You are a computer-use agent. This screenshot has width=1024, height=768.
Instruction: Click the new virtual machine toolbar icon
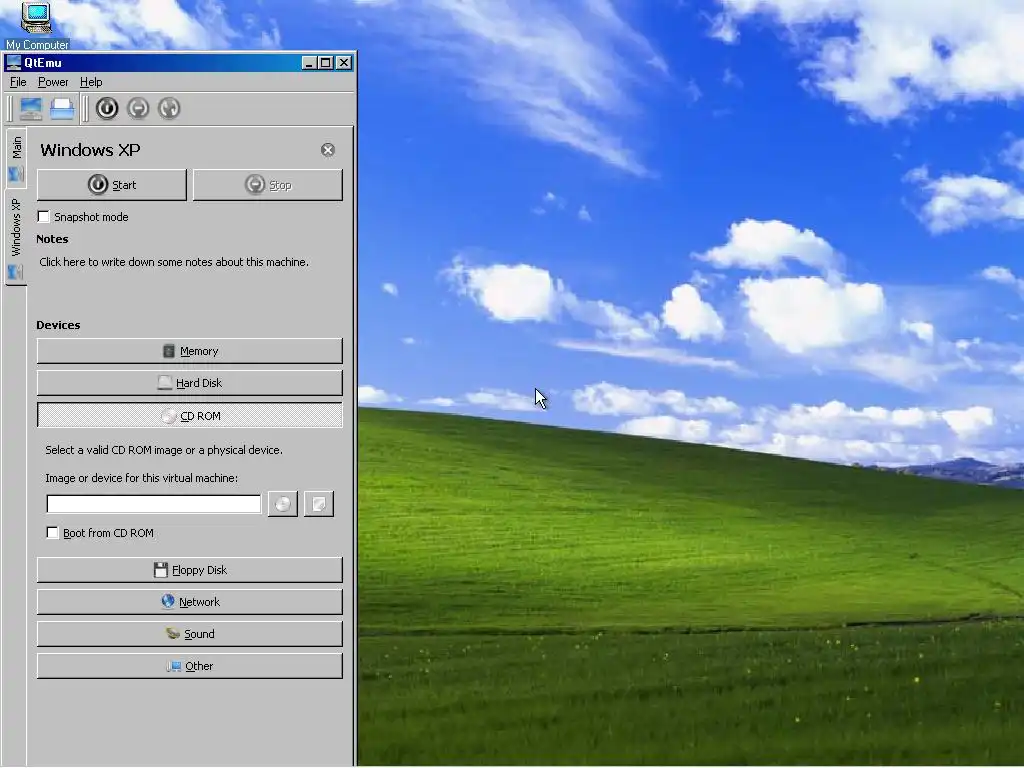click(x=31, y=108)
